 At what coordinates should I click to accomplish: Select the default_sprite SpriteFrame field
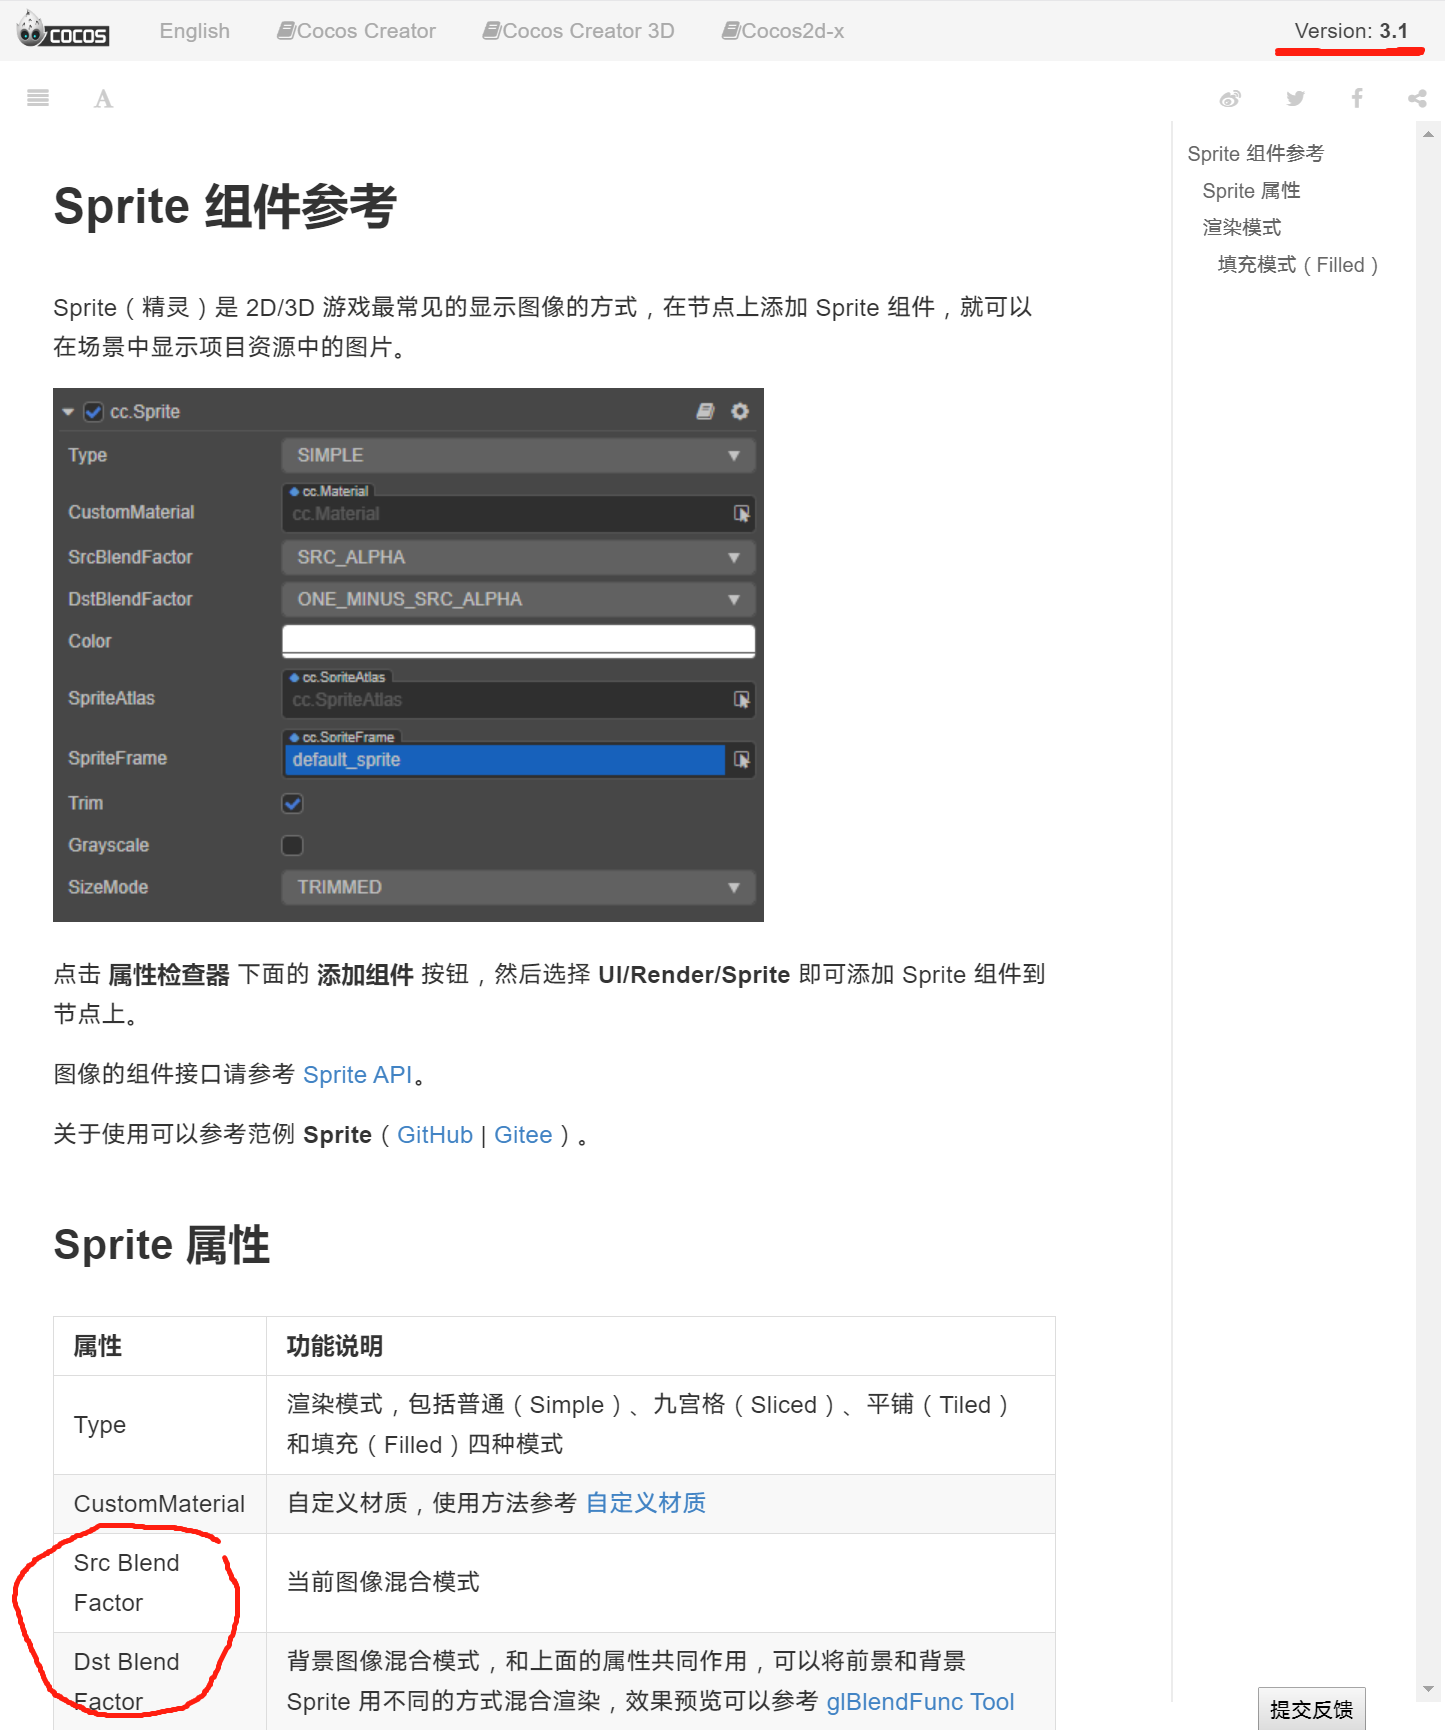pos(505,760)
